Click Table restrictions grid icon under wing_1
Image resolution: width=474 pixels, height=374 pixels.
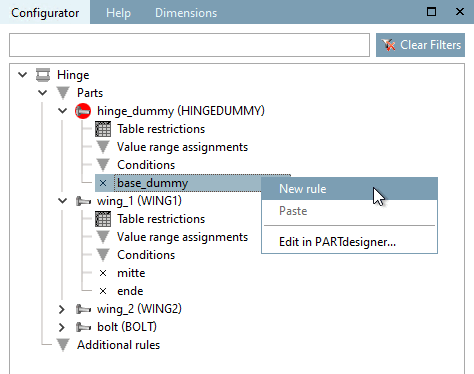(x=103, y=219)
